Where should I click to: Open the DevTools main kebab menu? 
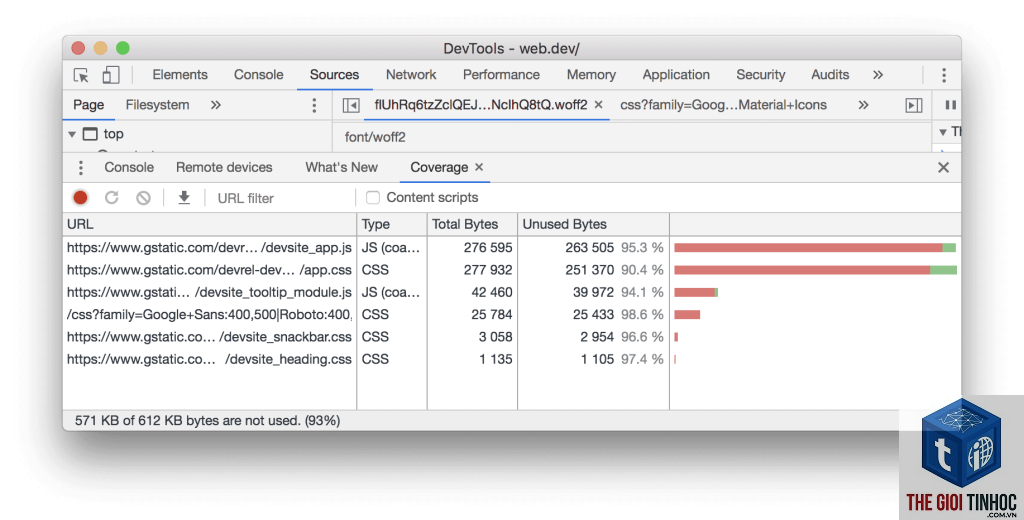tap(944, 75)
